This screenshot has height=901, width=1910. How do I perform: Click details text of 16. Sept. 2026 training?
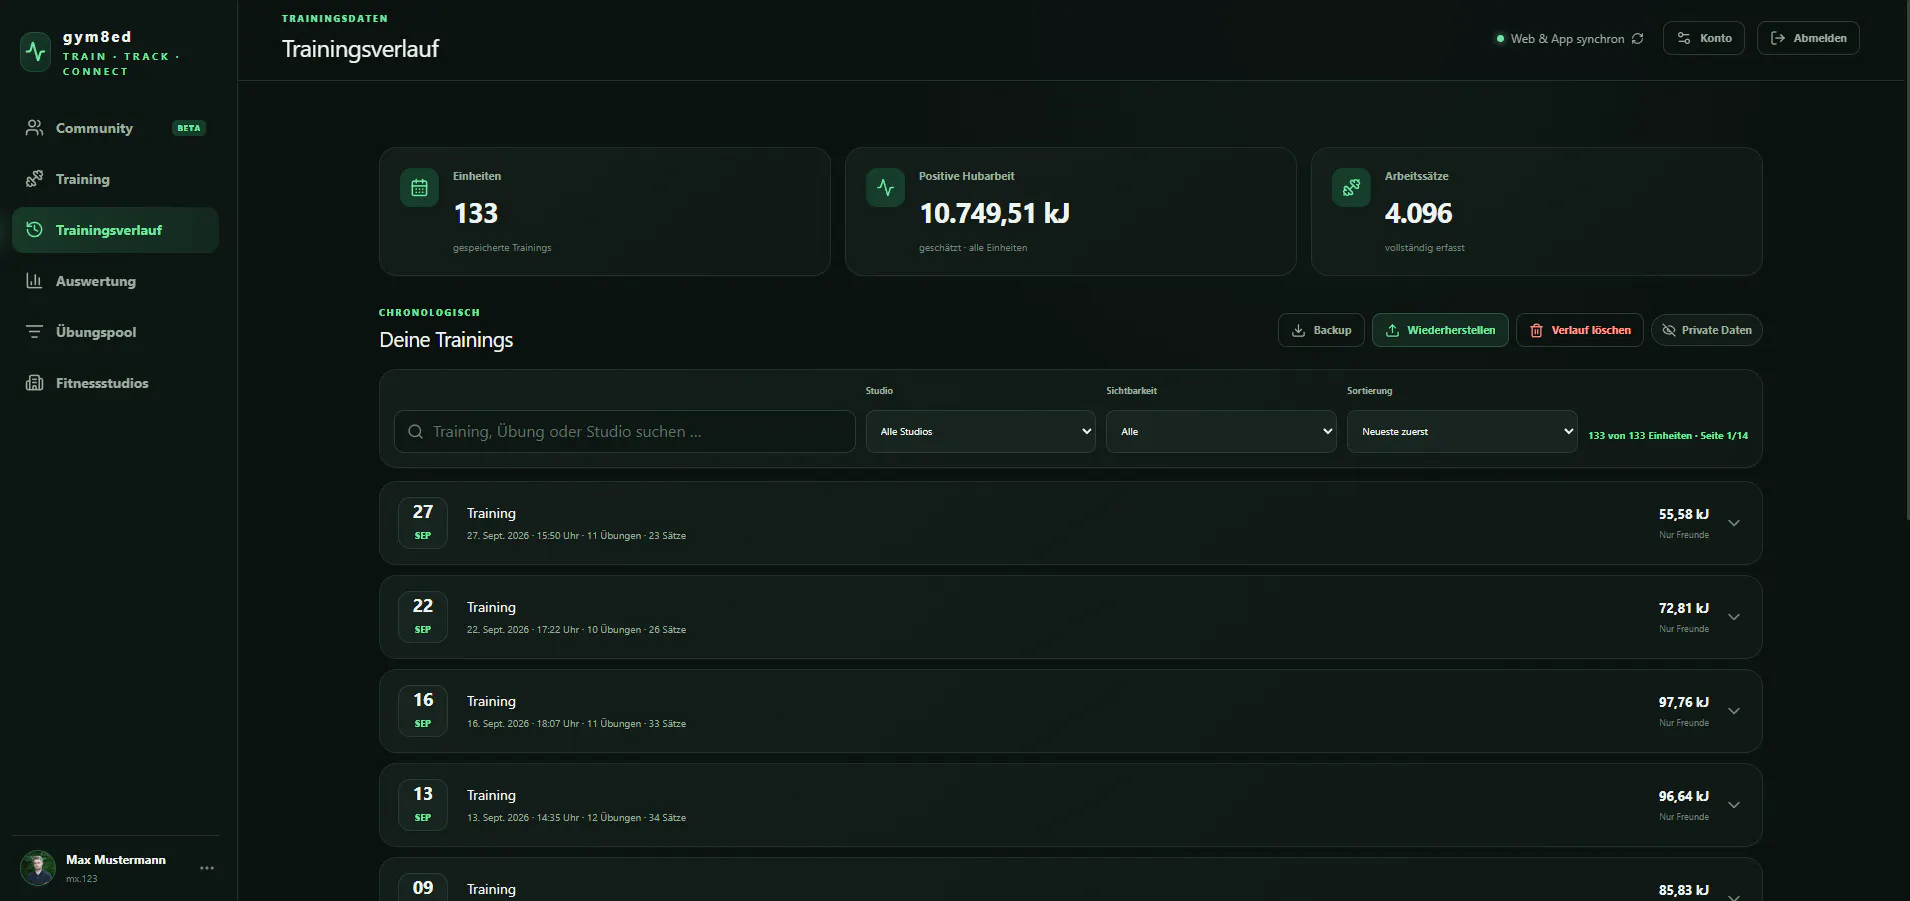pyautogui.click(x=576, y=724)
